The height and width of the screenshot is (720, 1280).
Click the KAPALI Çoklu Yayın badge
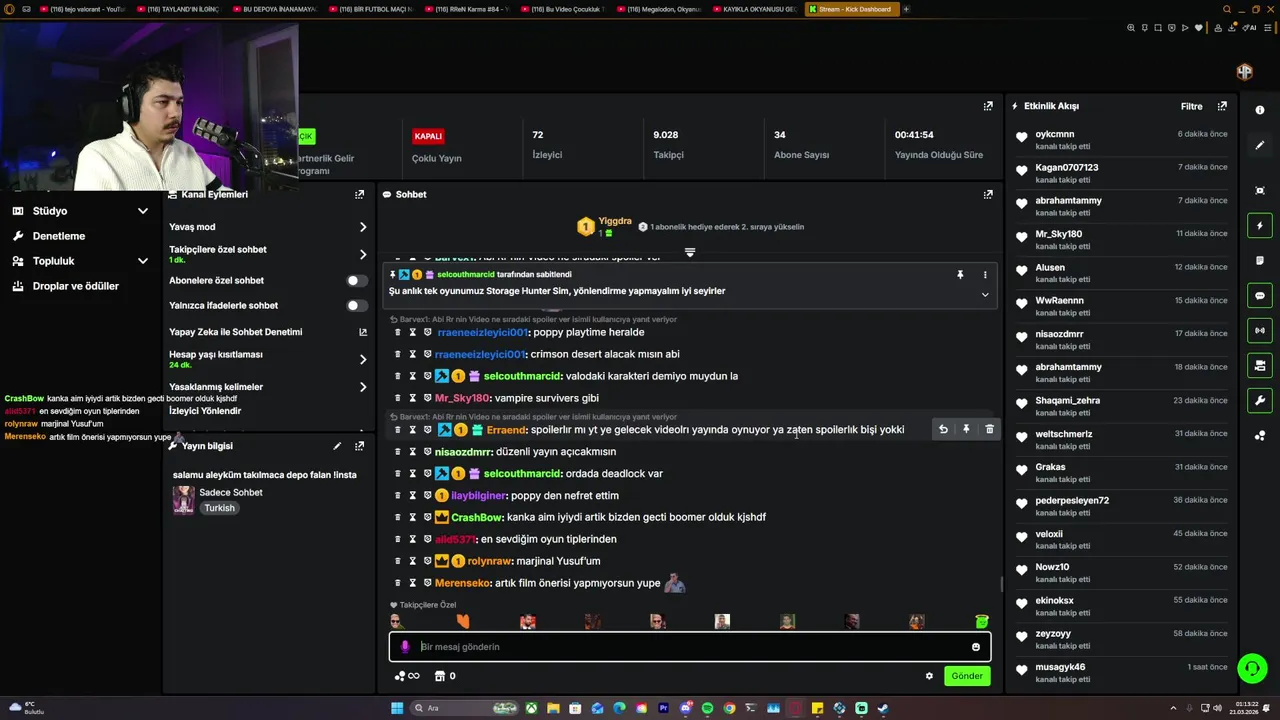(x=428, y=136)
